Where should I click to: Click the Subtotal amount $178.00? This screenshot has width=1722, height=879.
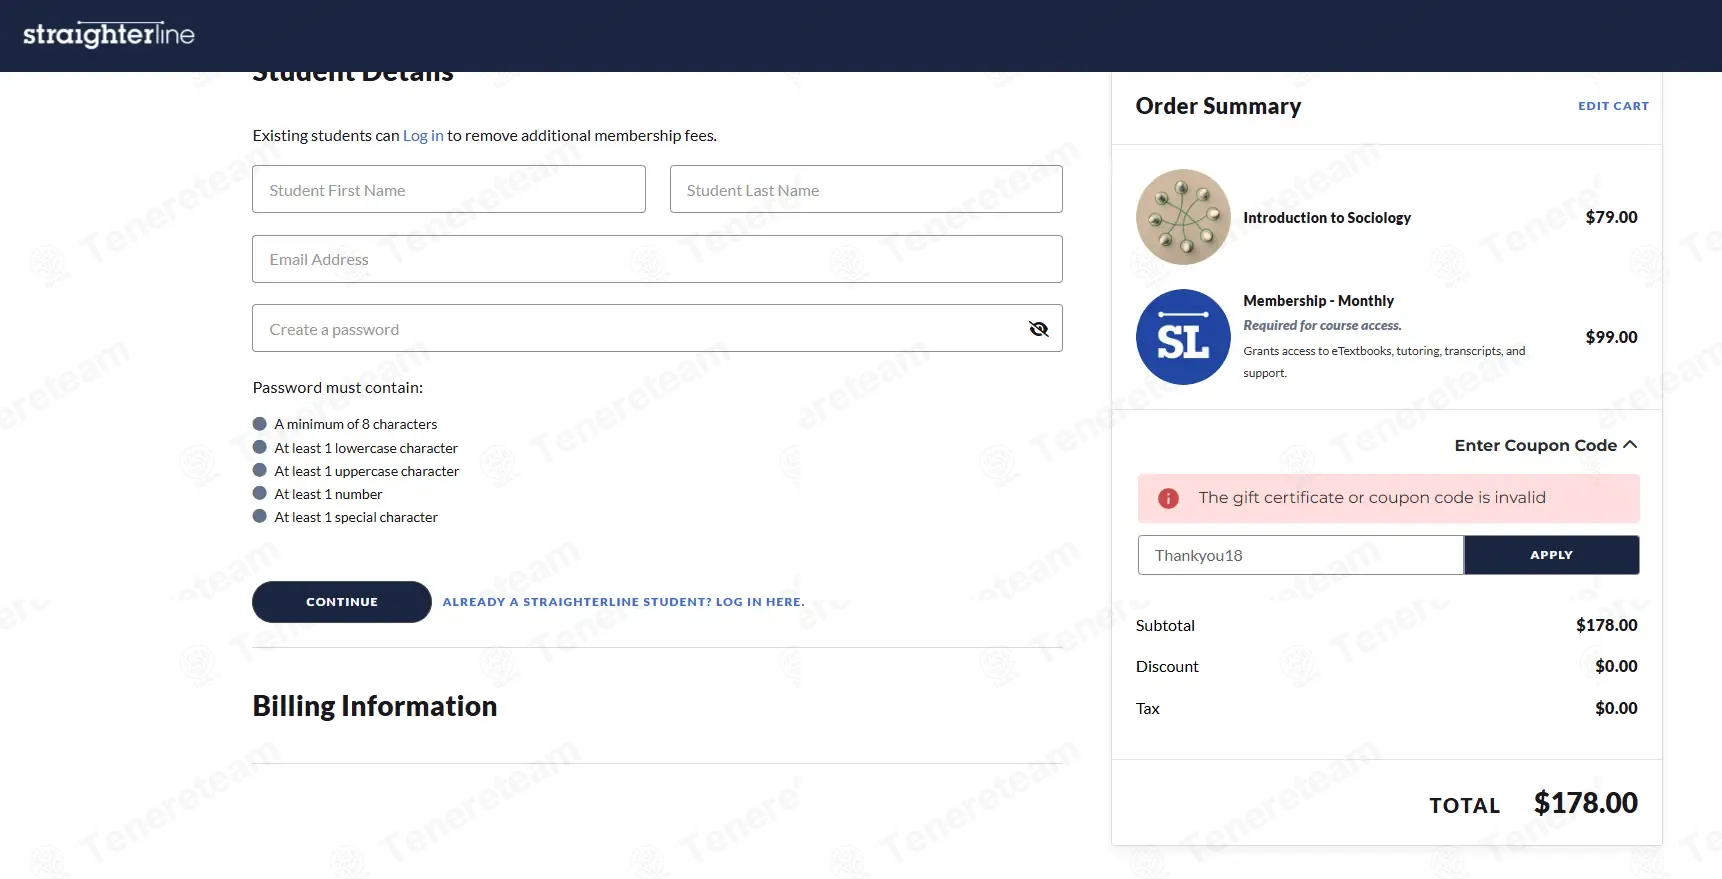click(1606, 625)
